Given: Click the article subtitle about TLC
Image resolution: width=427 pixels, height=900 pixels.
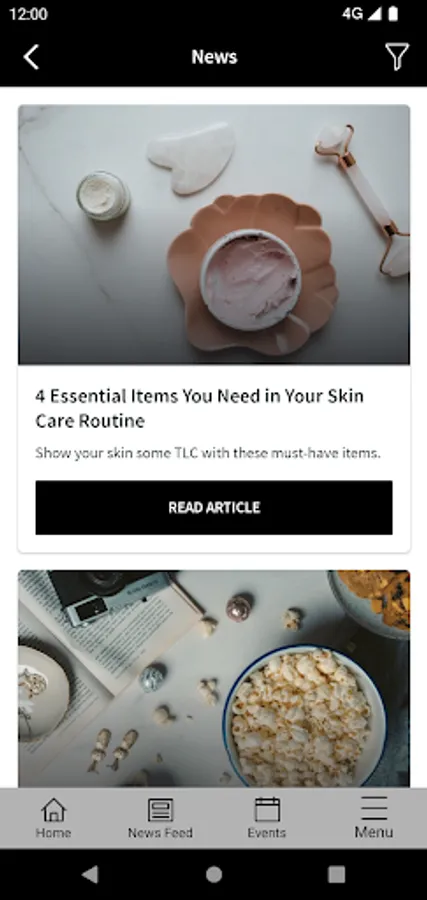Looking at the screenshot, I should tap(208, 453).
